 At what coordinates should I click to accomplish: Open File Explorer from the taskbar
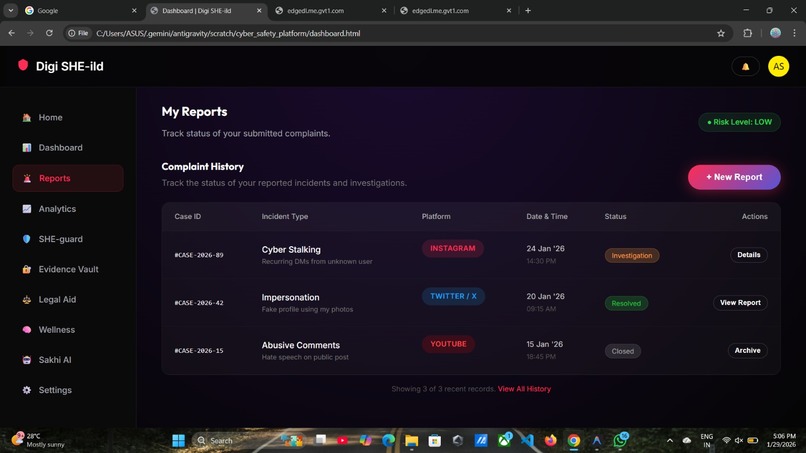[x=411, y=441]
